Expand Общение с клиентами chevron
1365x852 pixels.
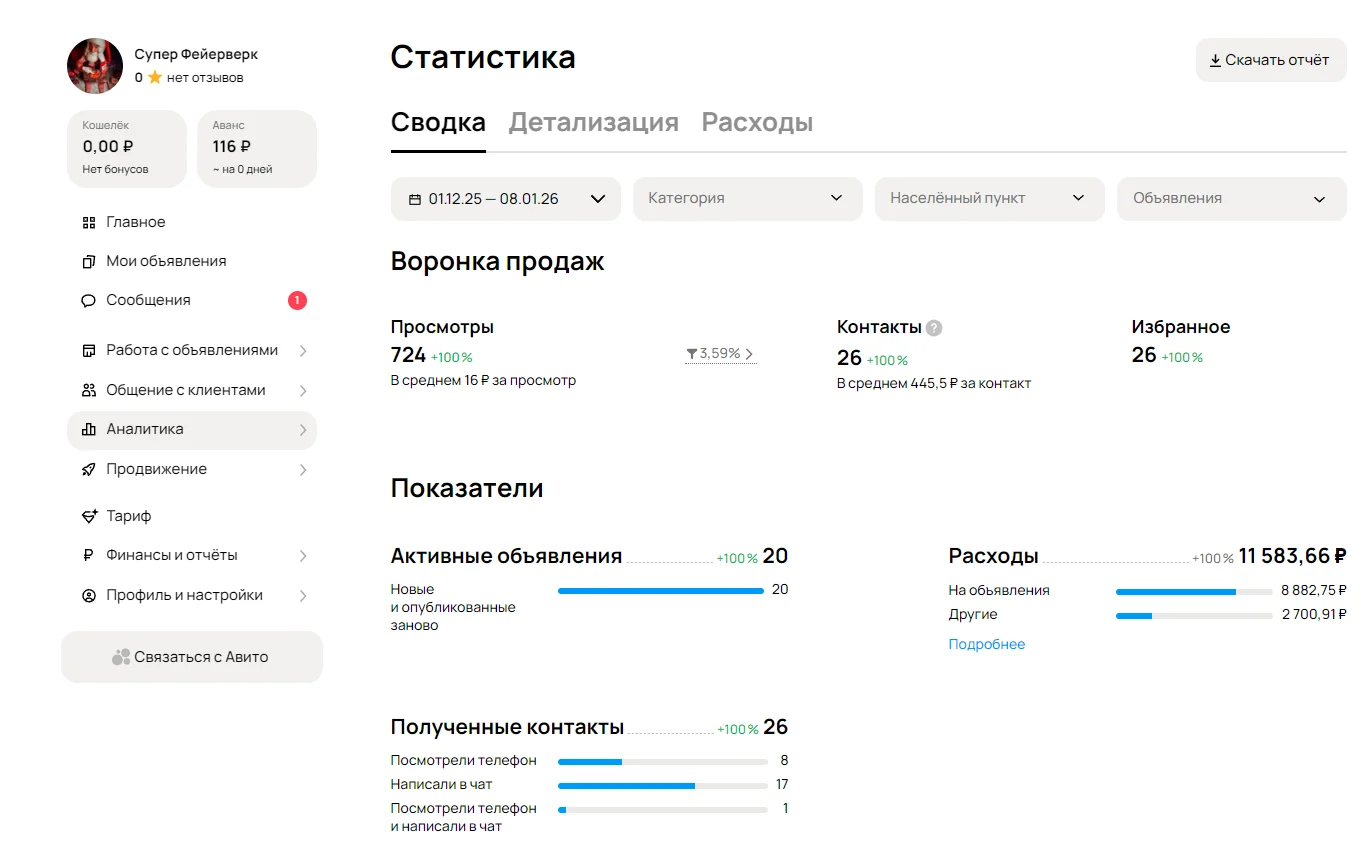[303, 391]
